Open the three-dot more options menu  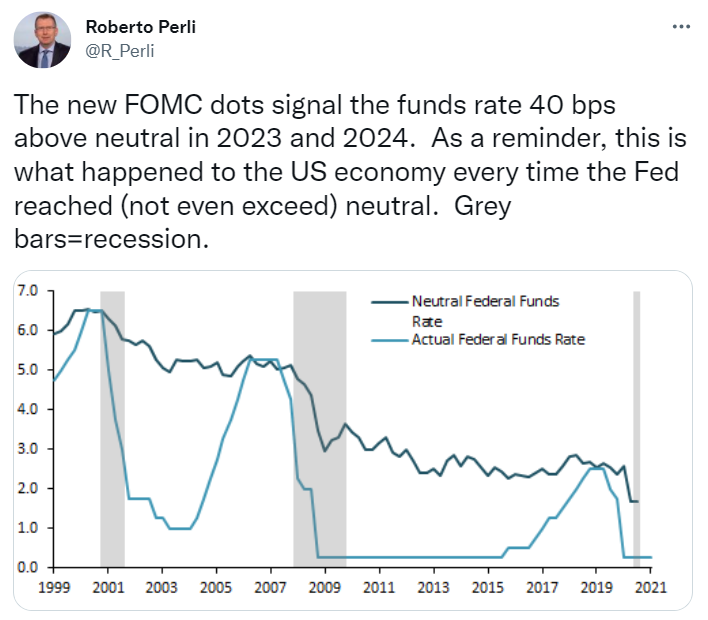click(x=679, y=27)
